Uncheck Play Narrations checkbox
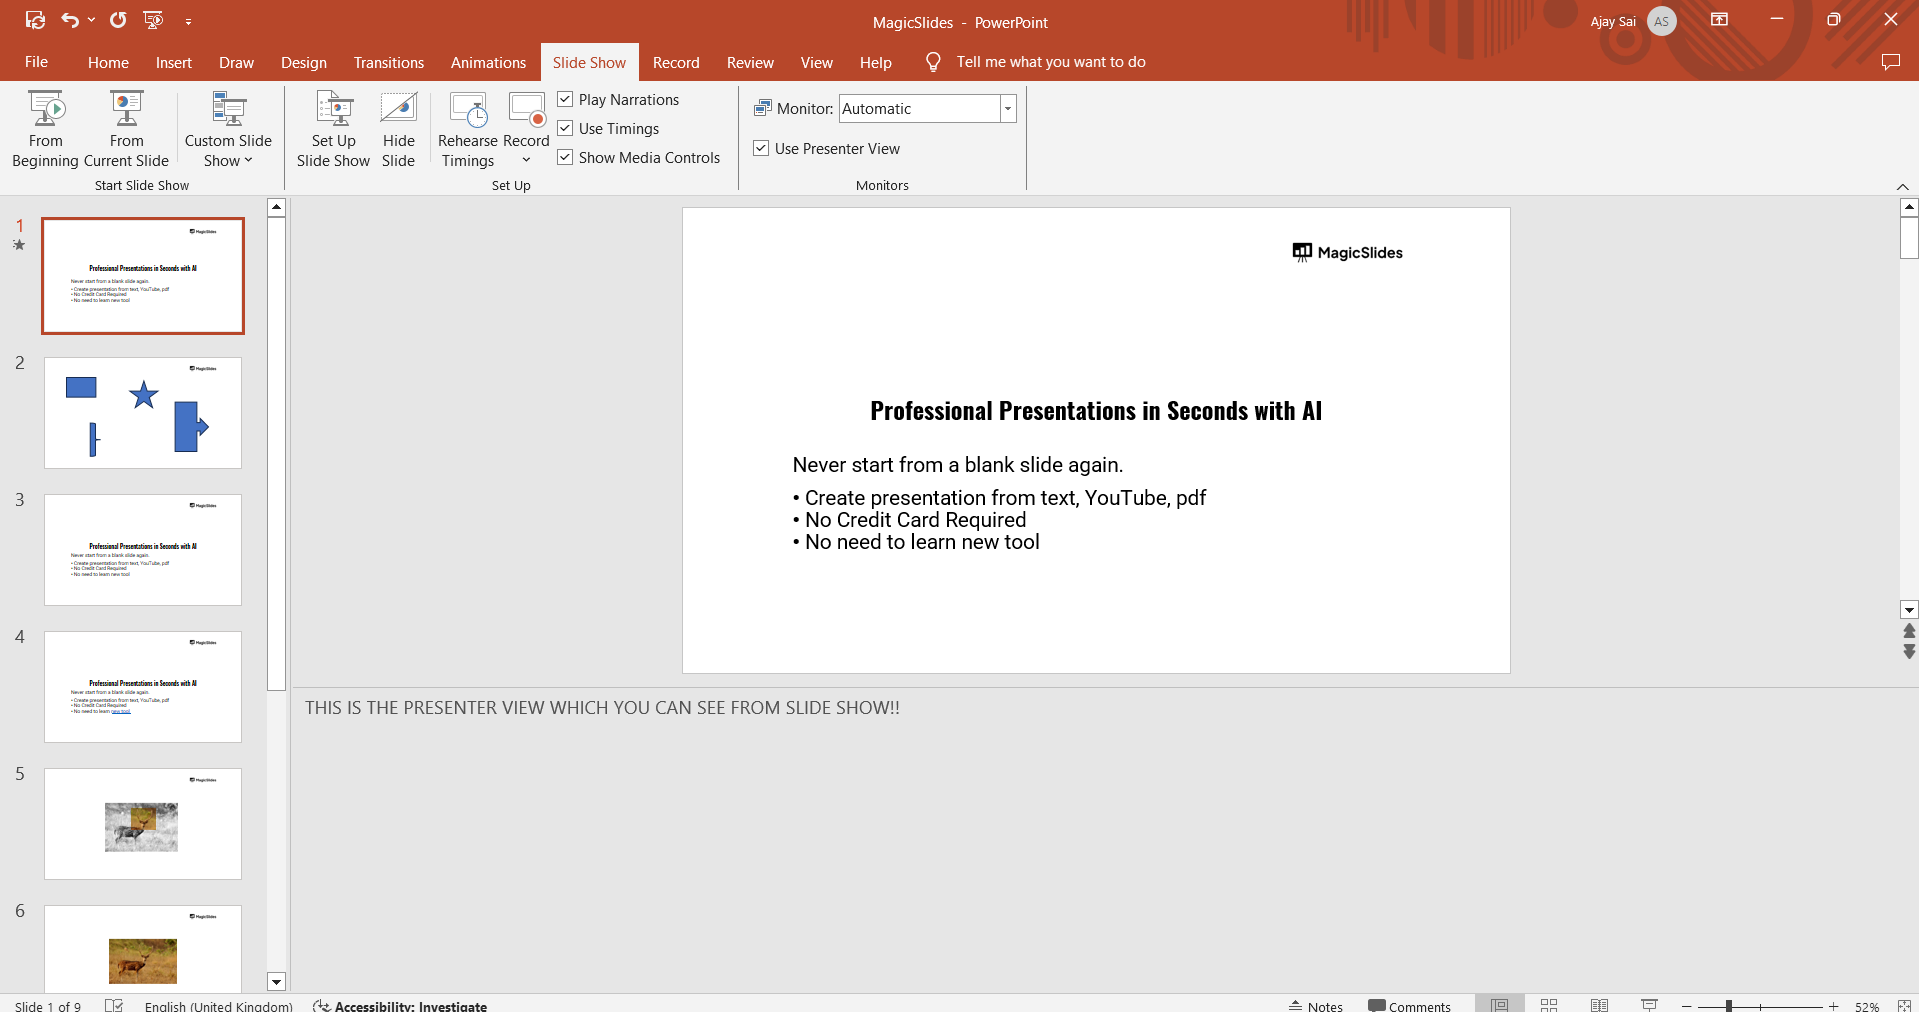1919x1012 pixels. [x=565, y=99]
